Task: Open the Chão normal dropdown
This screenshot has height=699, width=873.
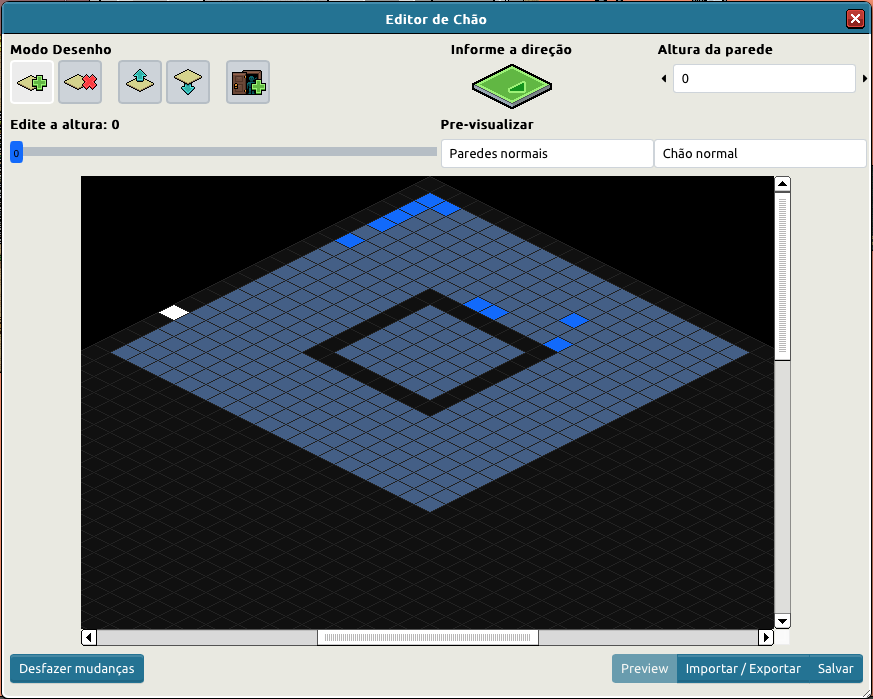Action: tap(760, 153)
